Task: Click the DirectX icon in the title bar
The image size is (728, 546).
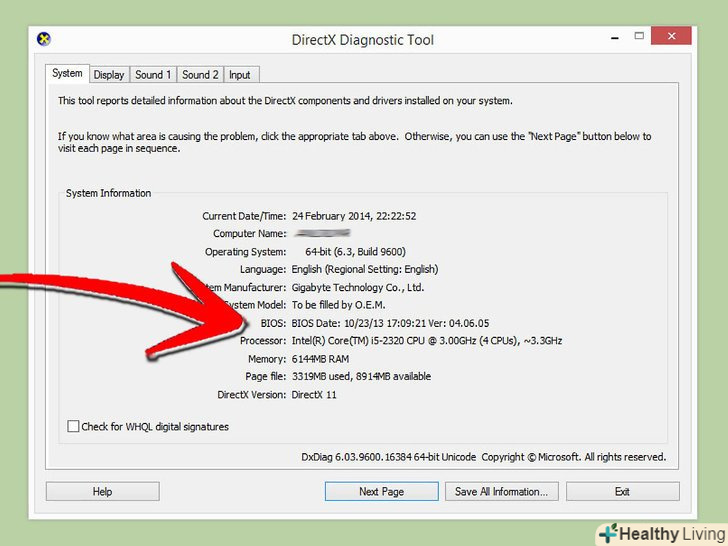Action: [43, 40]
